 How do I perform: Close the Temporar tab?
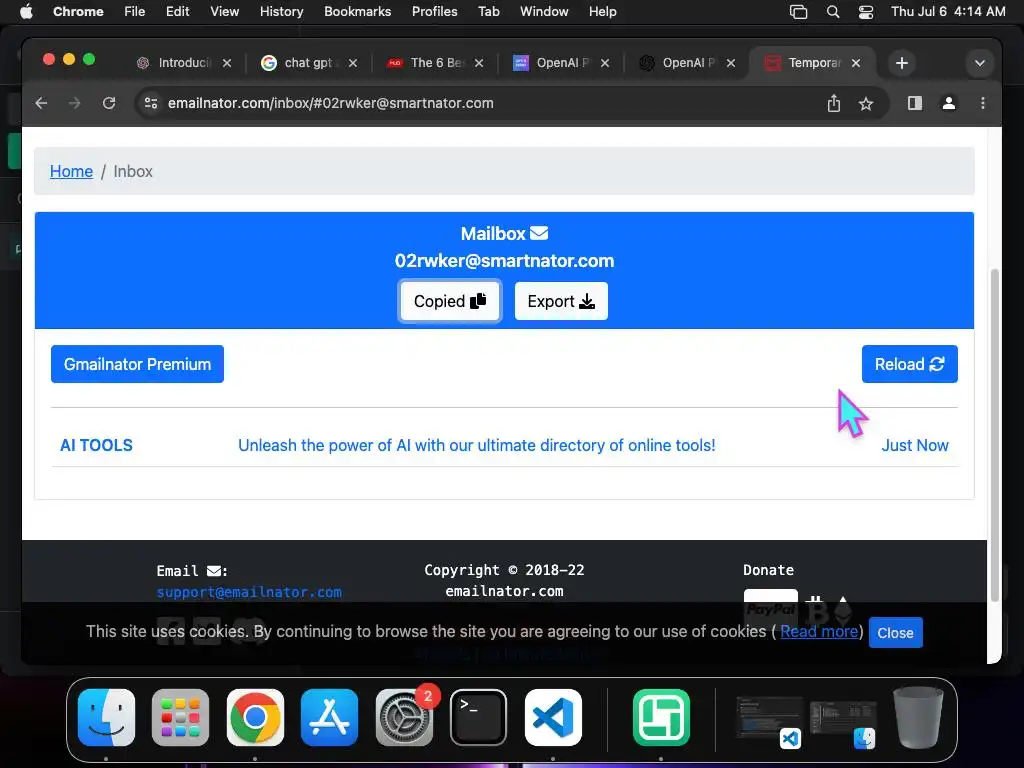(856, 63)
